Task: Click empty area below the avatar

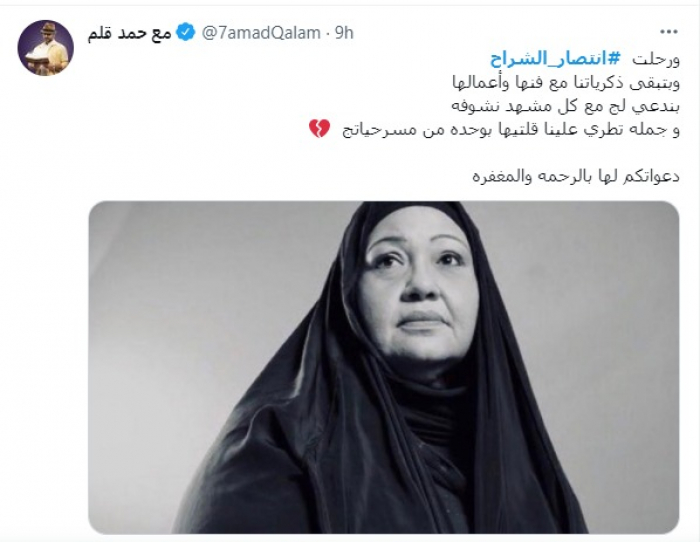Action: pyautogui.click(x=46, y=268)
